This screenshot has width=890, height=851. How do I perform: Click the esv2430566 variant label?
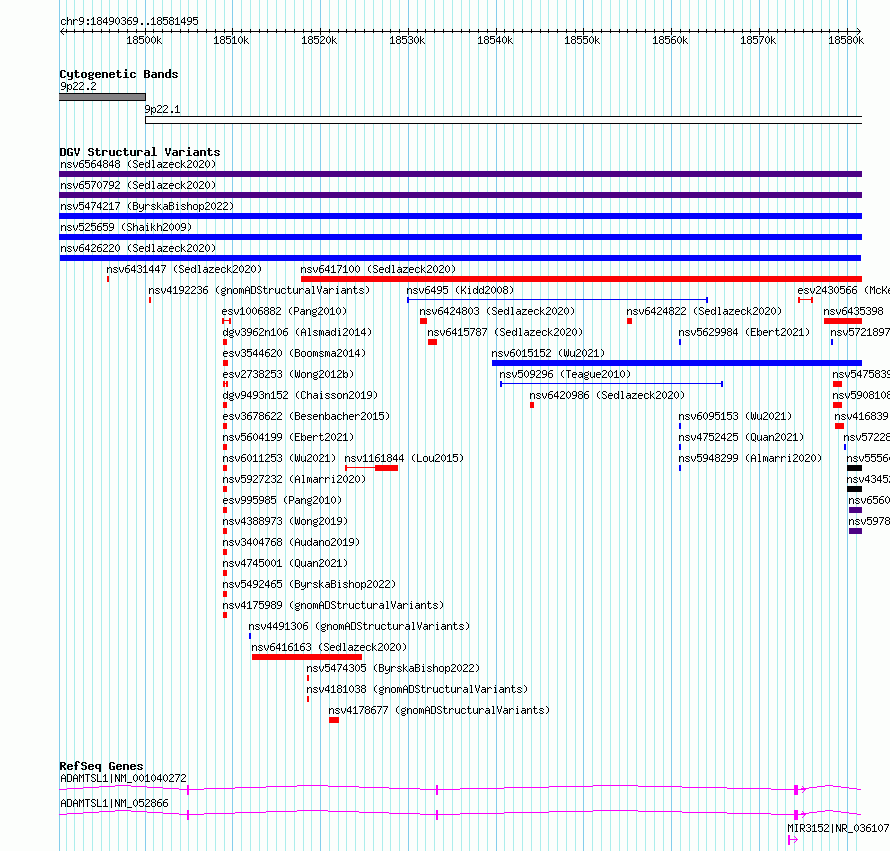[843, 290]
